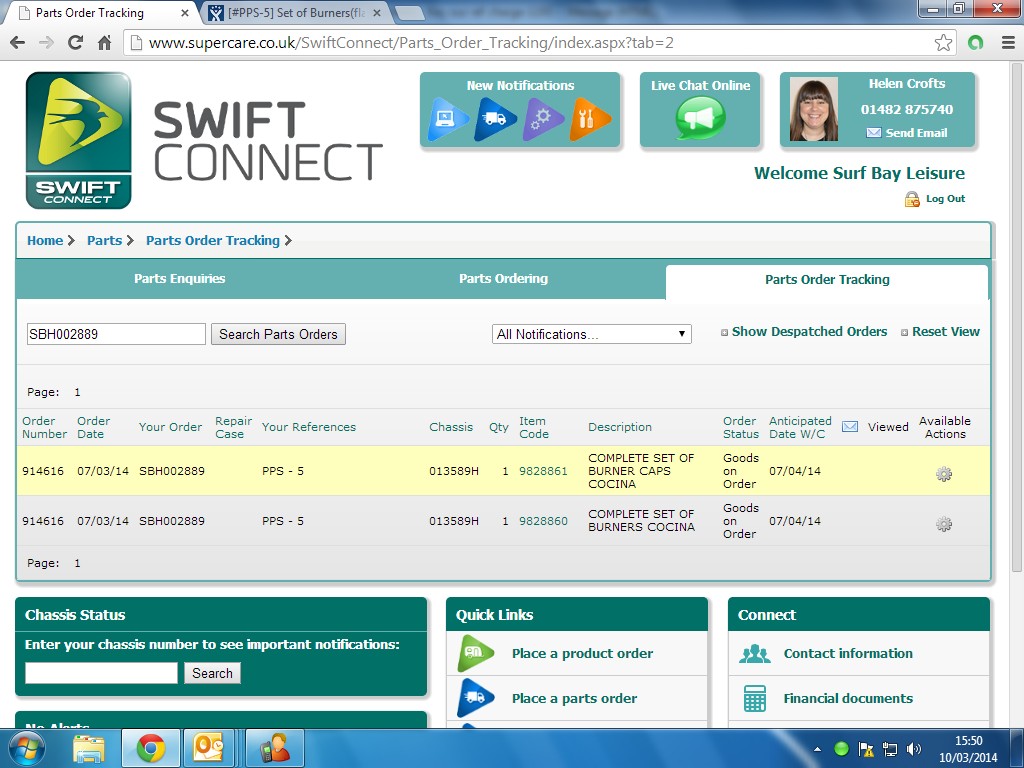The height and width of the screenshot is (768, 1024).
Task: Open the orange tools notification icon
Action: [x=590, y=120]
